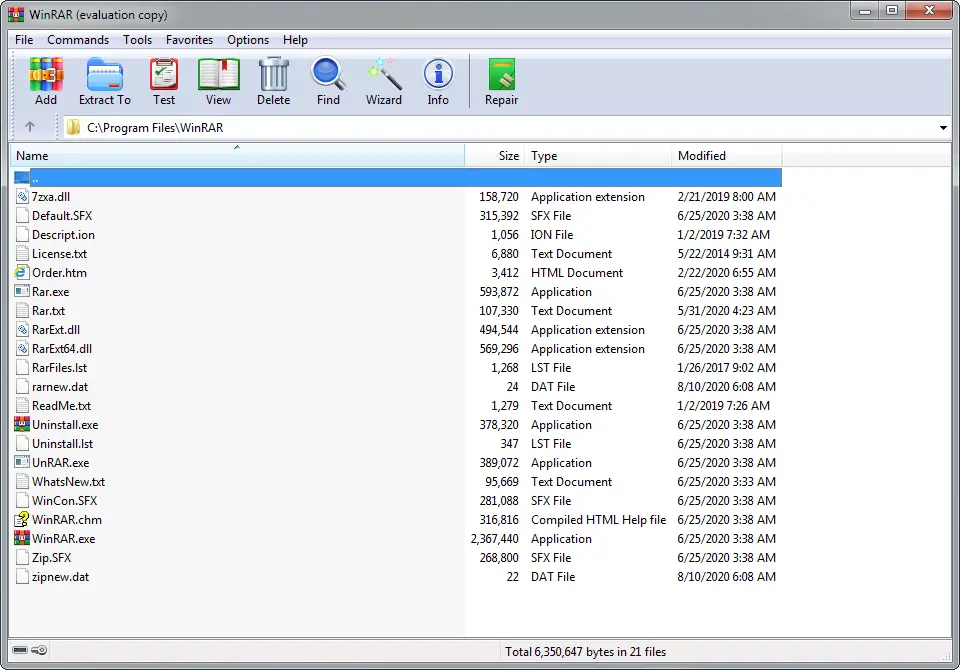This screenshot has width=960, height=670.
Task: Open the Commands menu
Action: [x=78, y=40]
